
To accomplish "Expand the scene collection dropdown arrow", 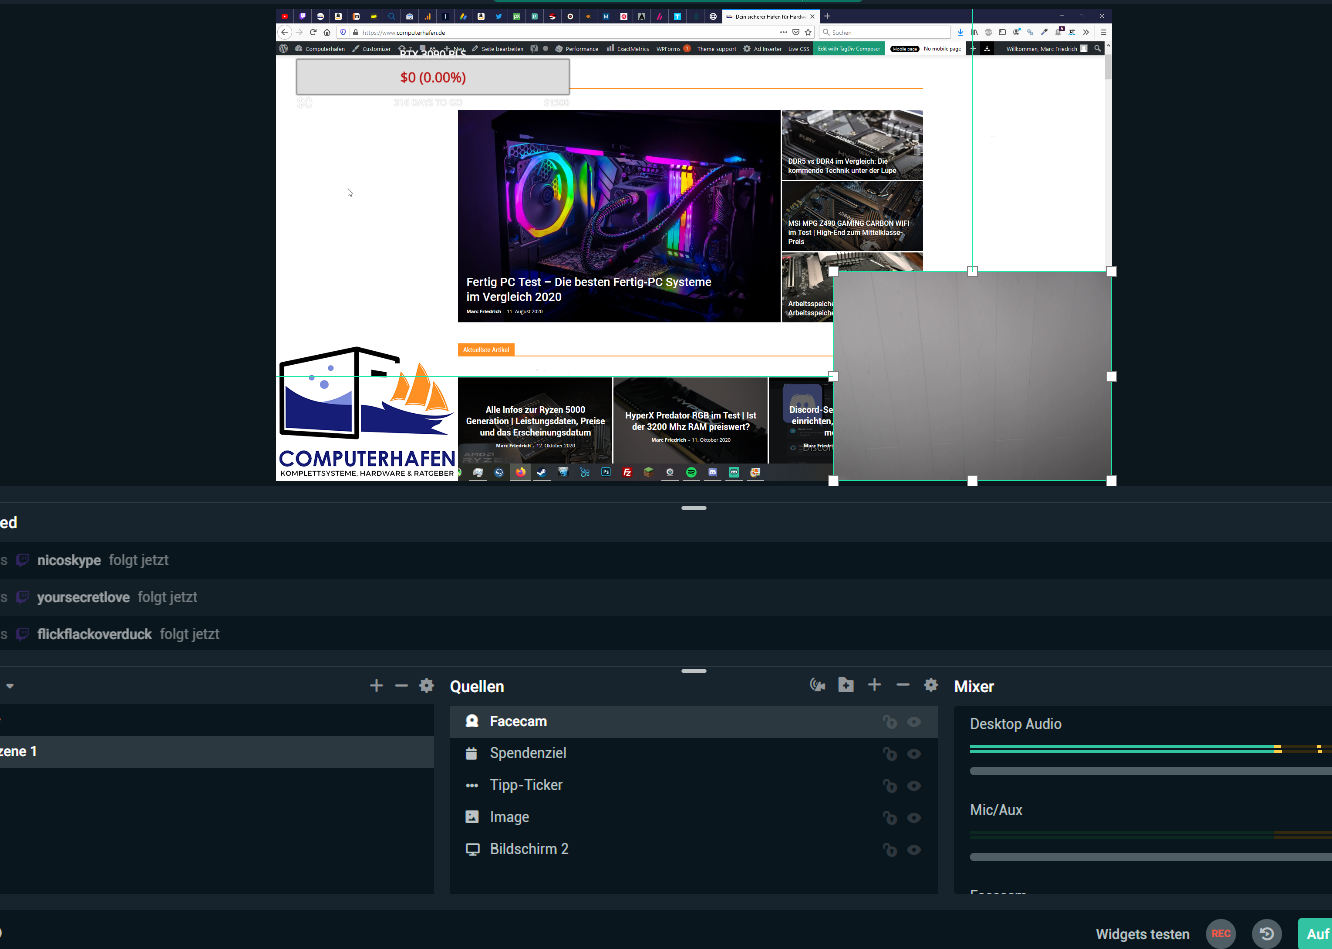I will click(x=10, y=686).
